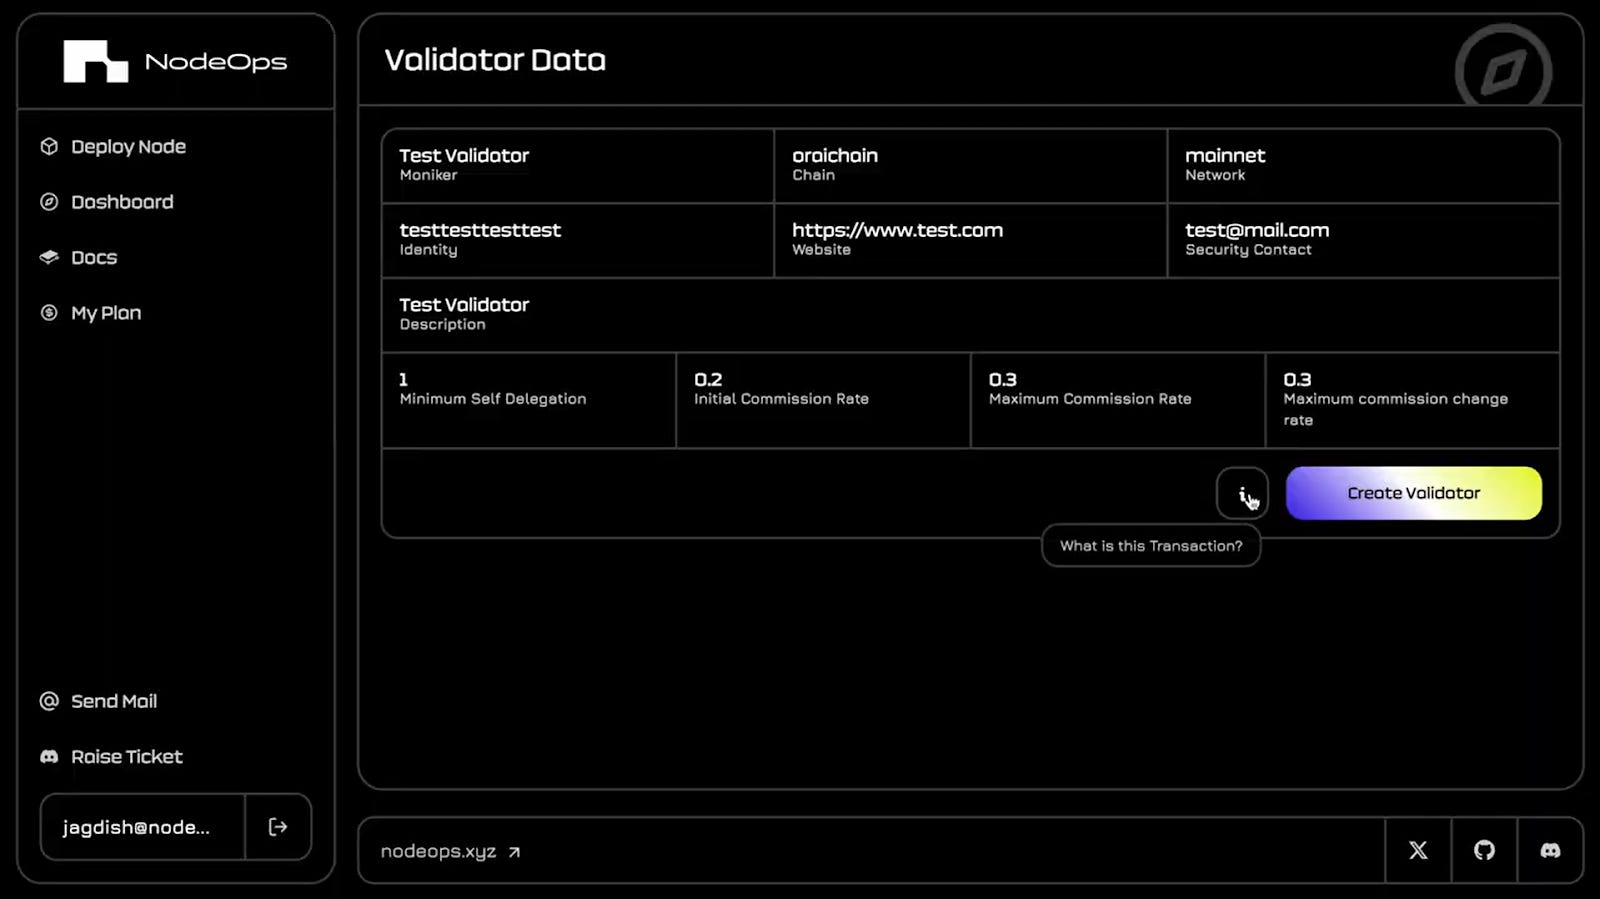Screen dimensions: 1600x899
Task: Click the Maximum Commission Rate value 0.3
Action: (x=1003, y=379)
